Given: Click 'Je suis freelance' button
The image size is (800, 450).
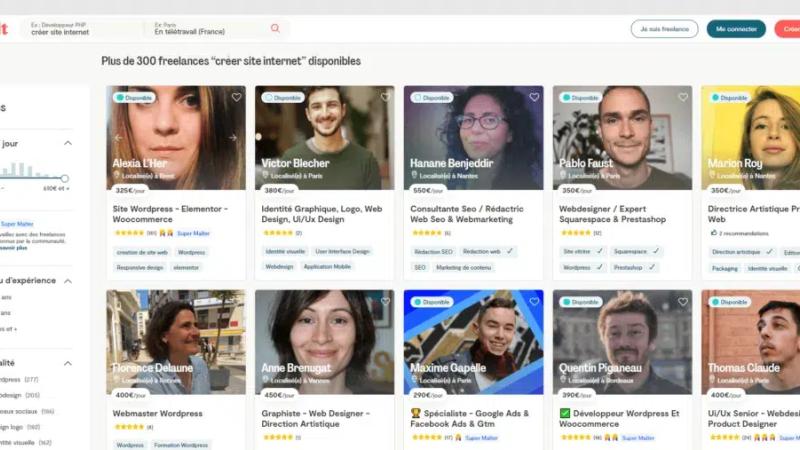Looking at the screenshot, I should 664,29.
